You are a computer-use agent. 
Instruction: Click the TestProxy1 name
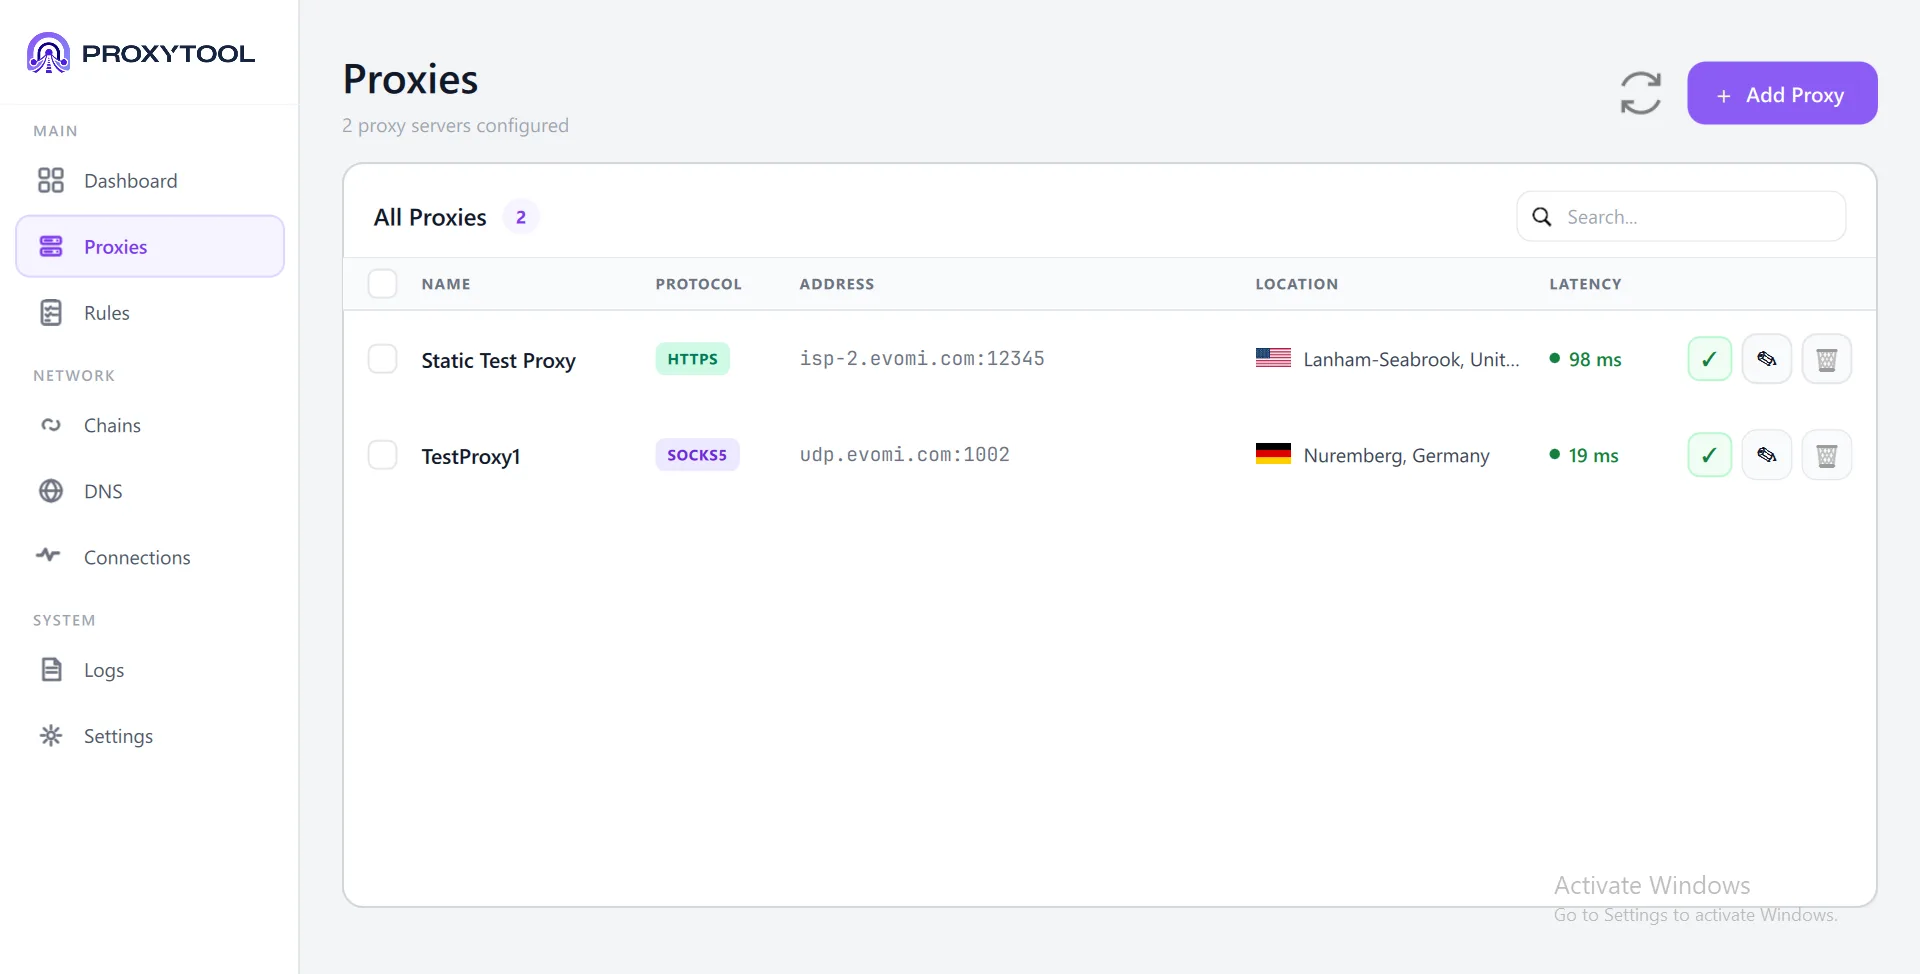pos(471,456)
